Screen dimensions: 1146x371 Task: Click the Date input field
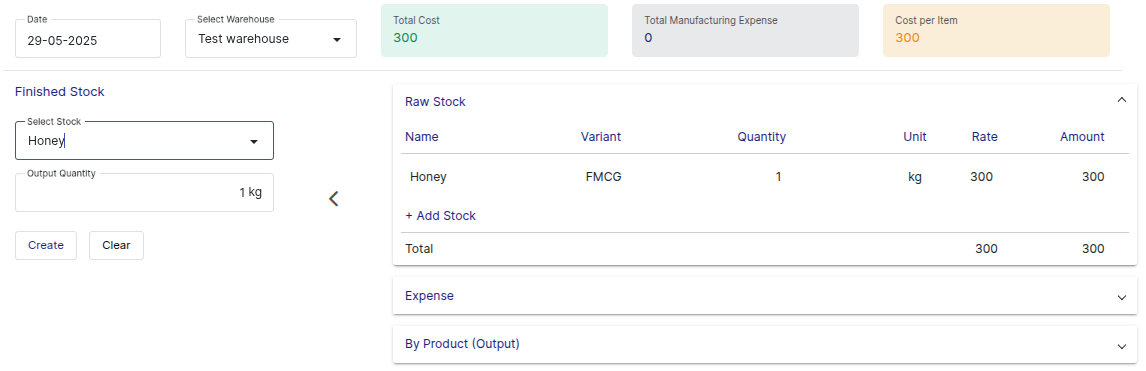(88, 39)
